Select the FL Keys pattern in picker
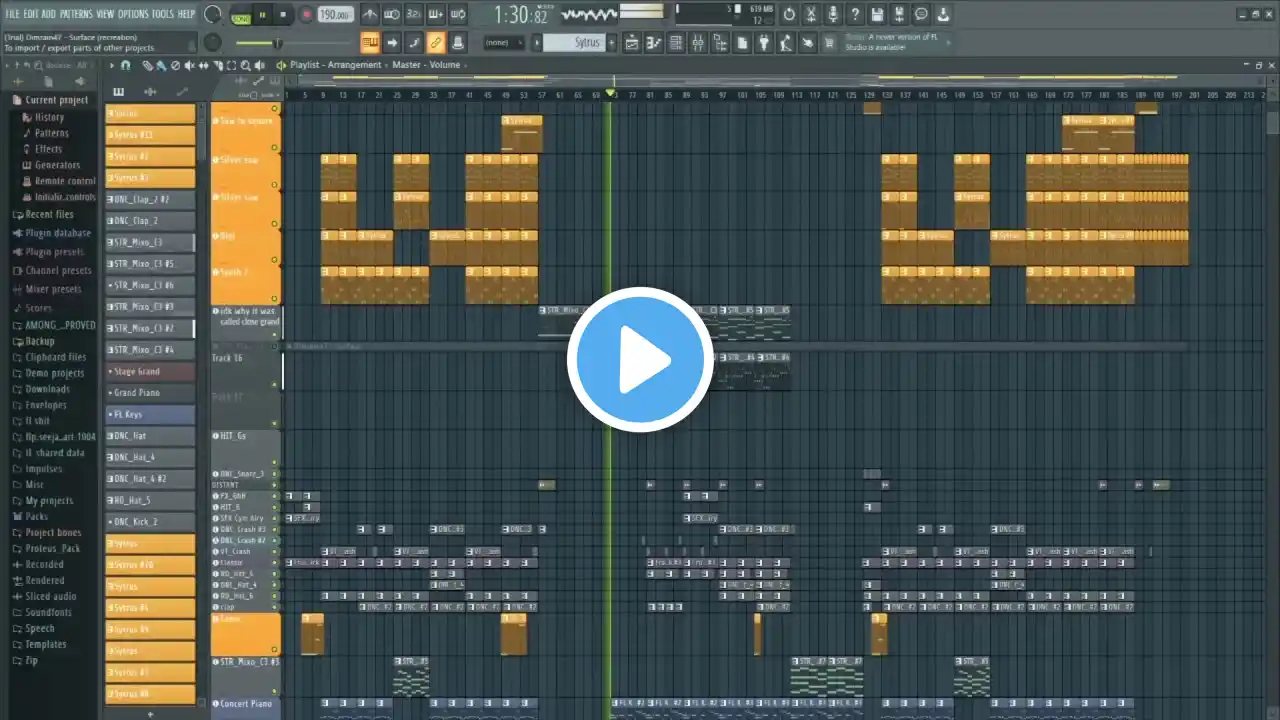 (150, 414)
